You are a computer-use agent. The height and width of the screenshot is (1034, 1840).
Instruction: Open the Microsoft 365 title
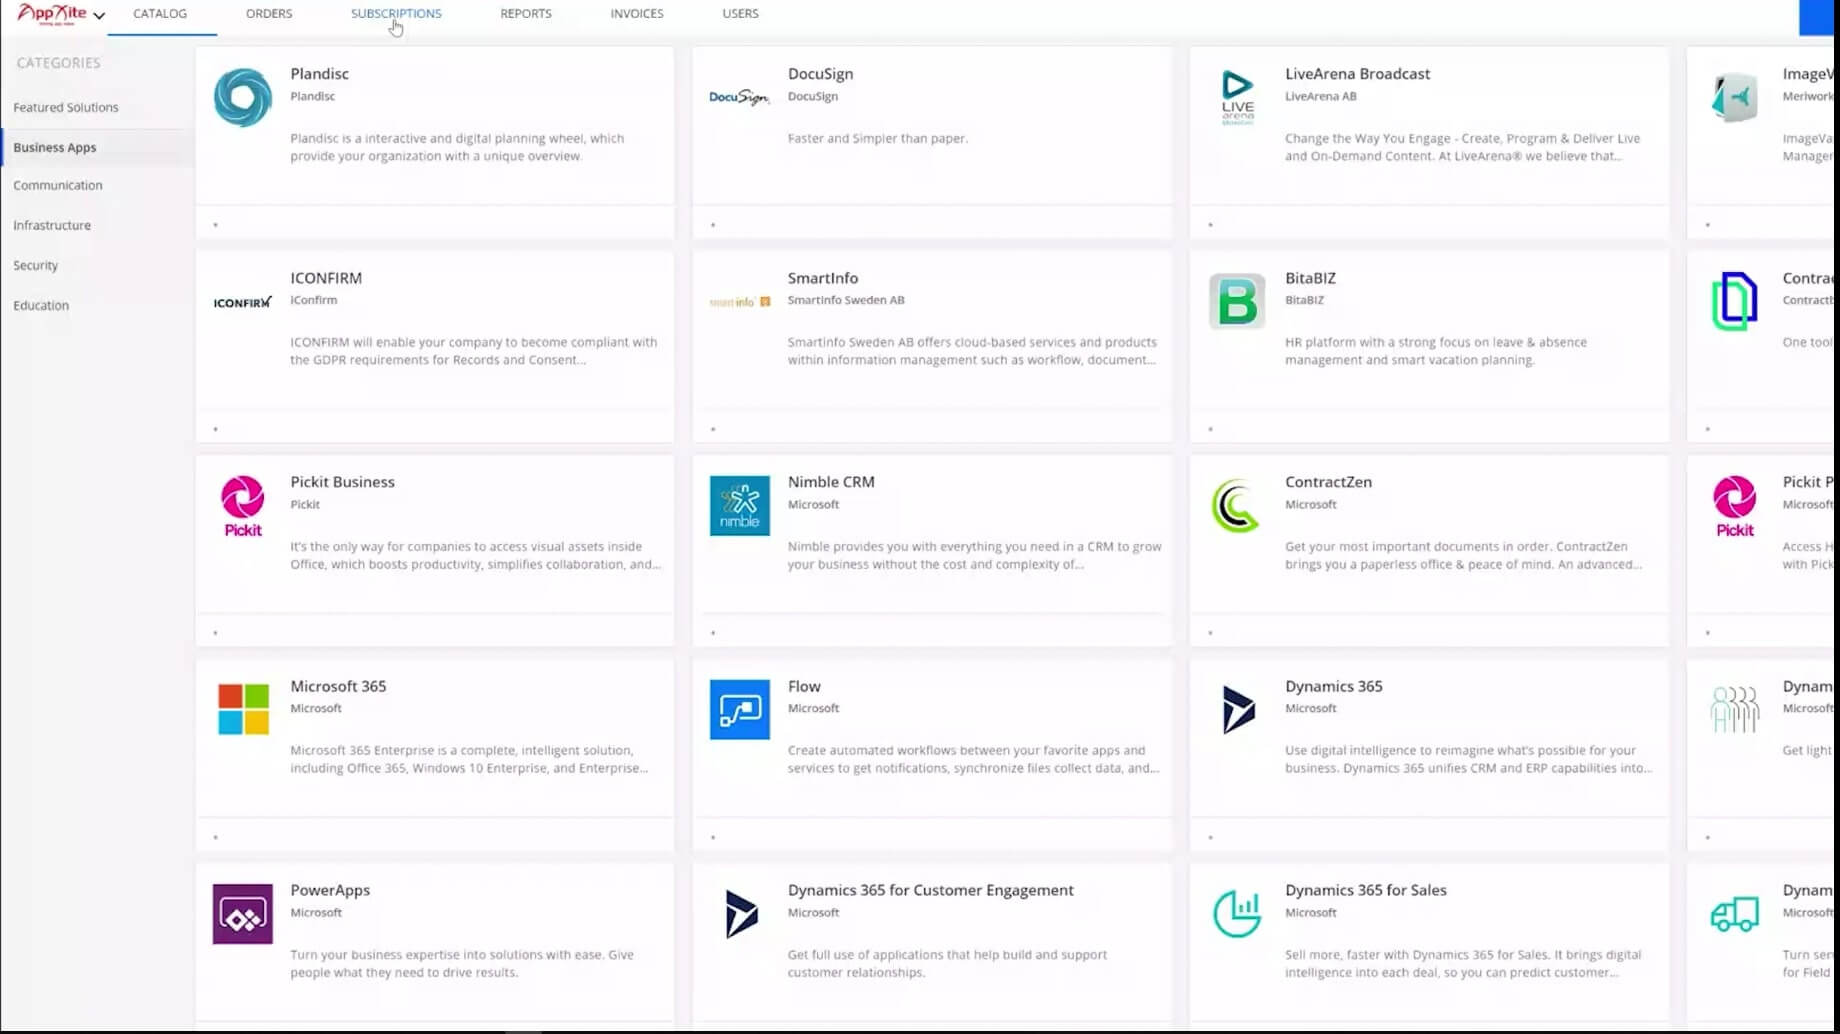338,686
